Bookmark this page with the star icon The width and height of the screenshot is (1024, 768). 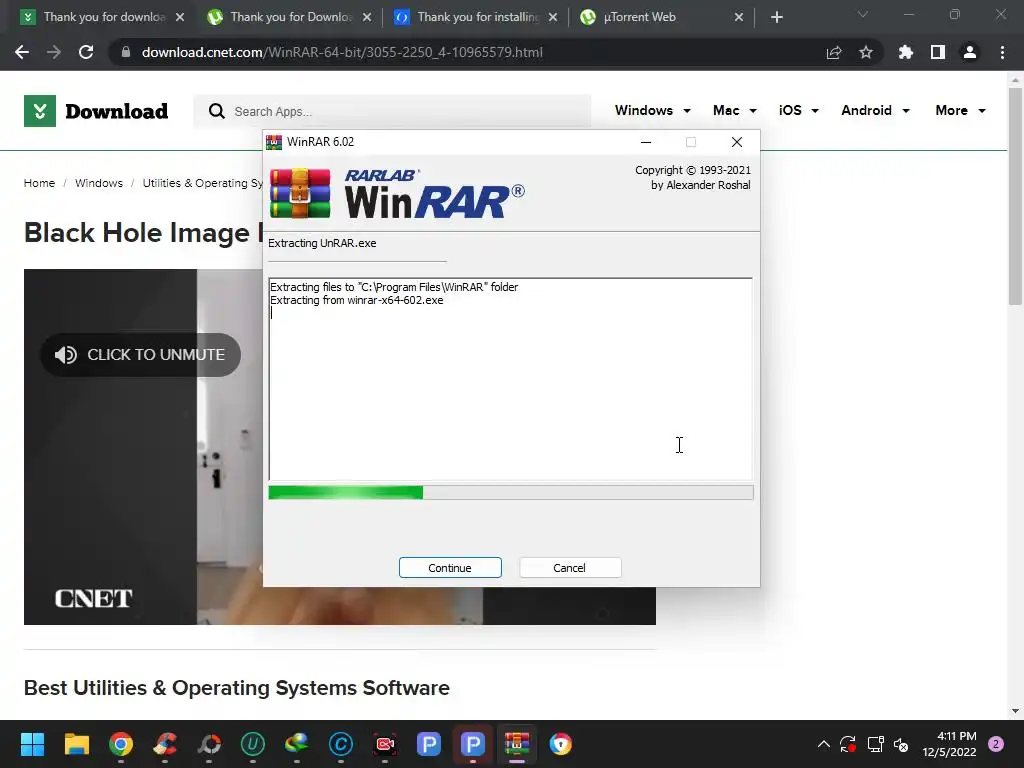[x=866, y=52]
